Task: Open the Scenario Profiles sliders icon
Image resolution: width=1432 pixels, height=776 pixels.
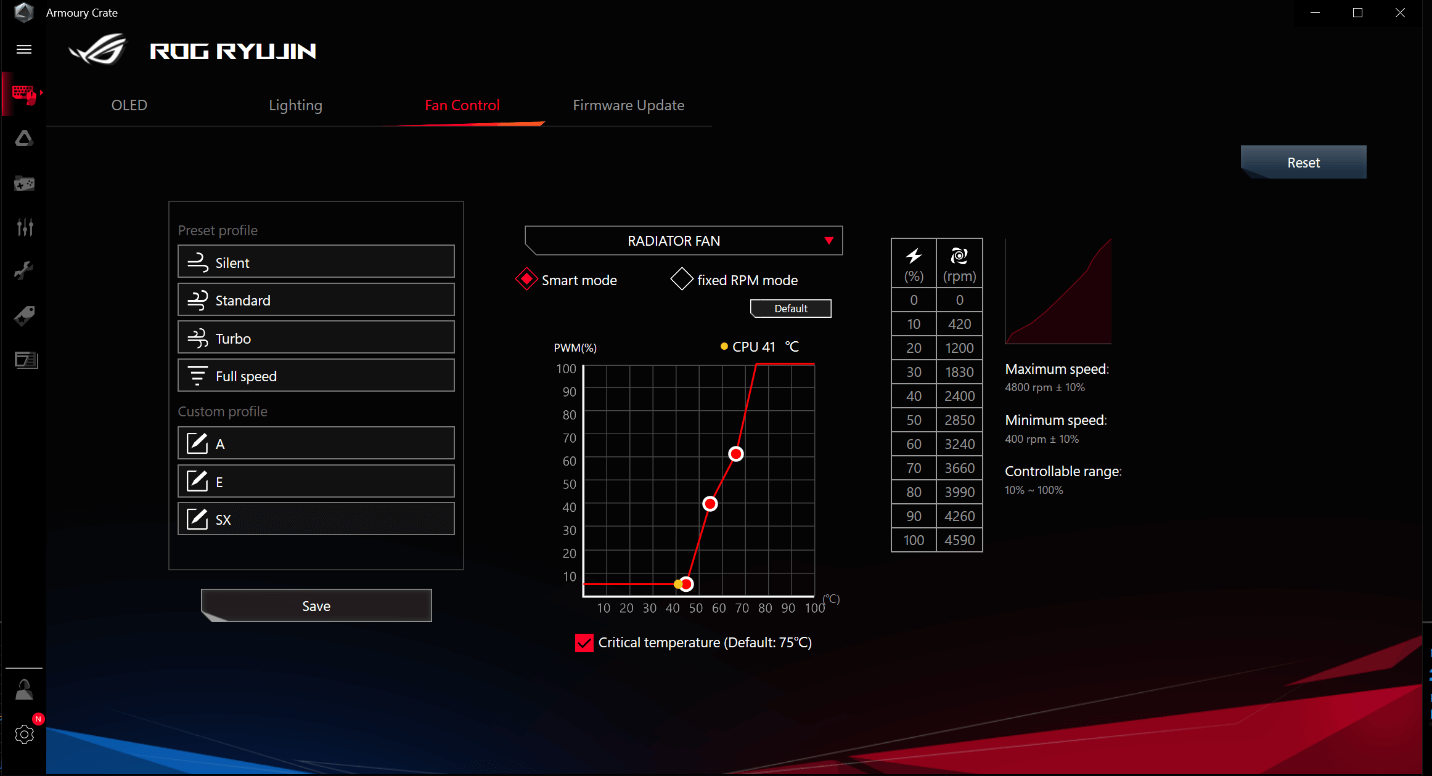Action: [x=24, y=228]
